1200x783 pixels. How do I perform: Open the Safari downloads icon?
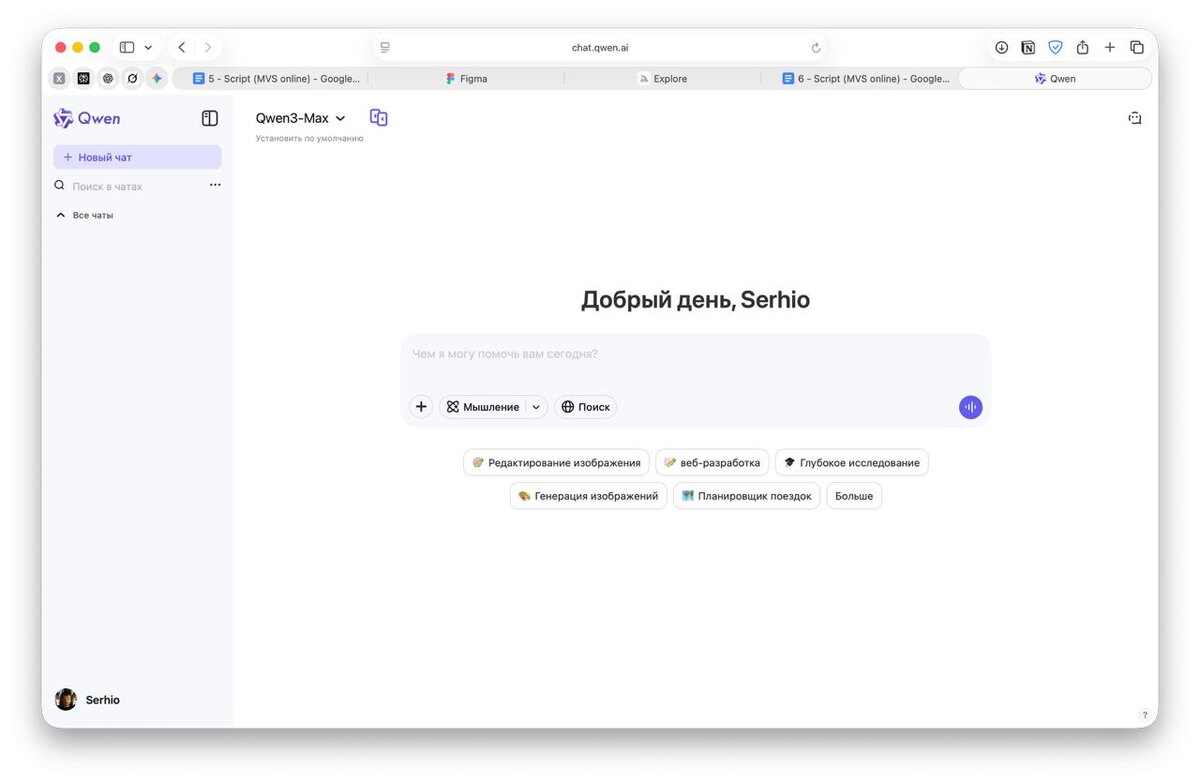coord(1001,47)
